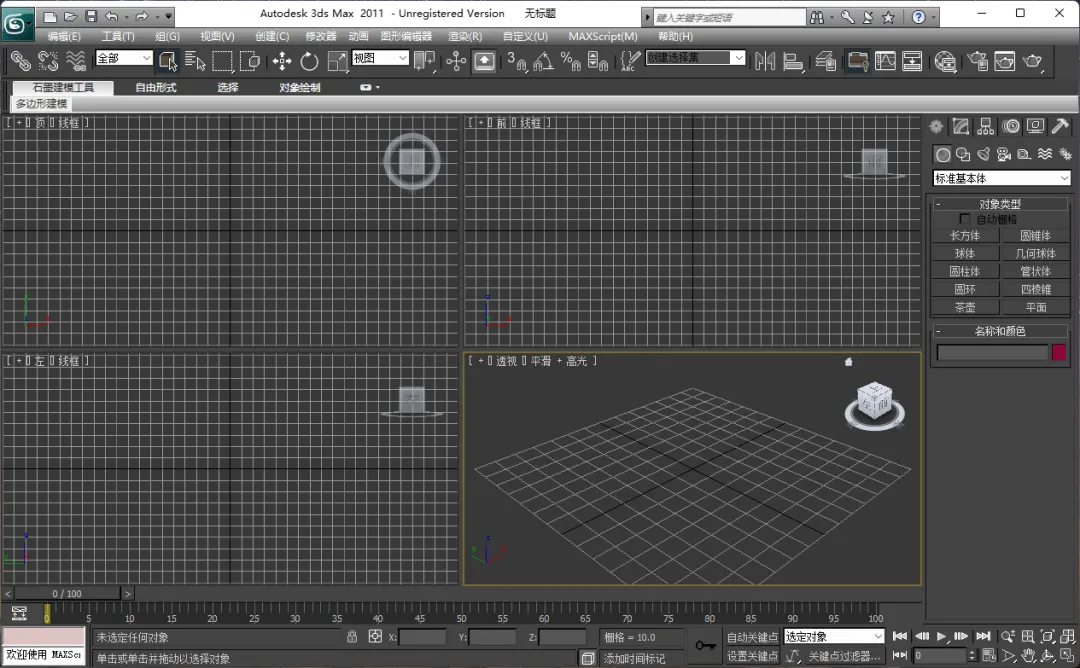Click the Bind to Space Warp icon
This screenshot has width=1080, height=668.
pyautogui.click(x=75, y=61)
